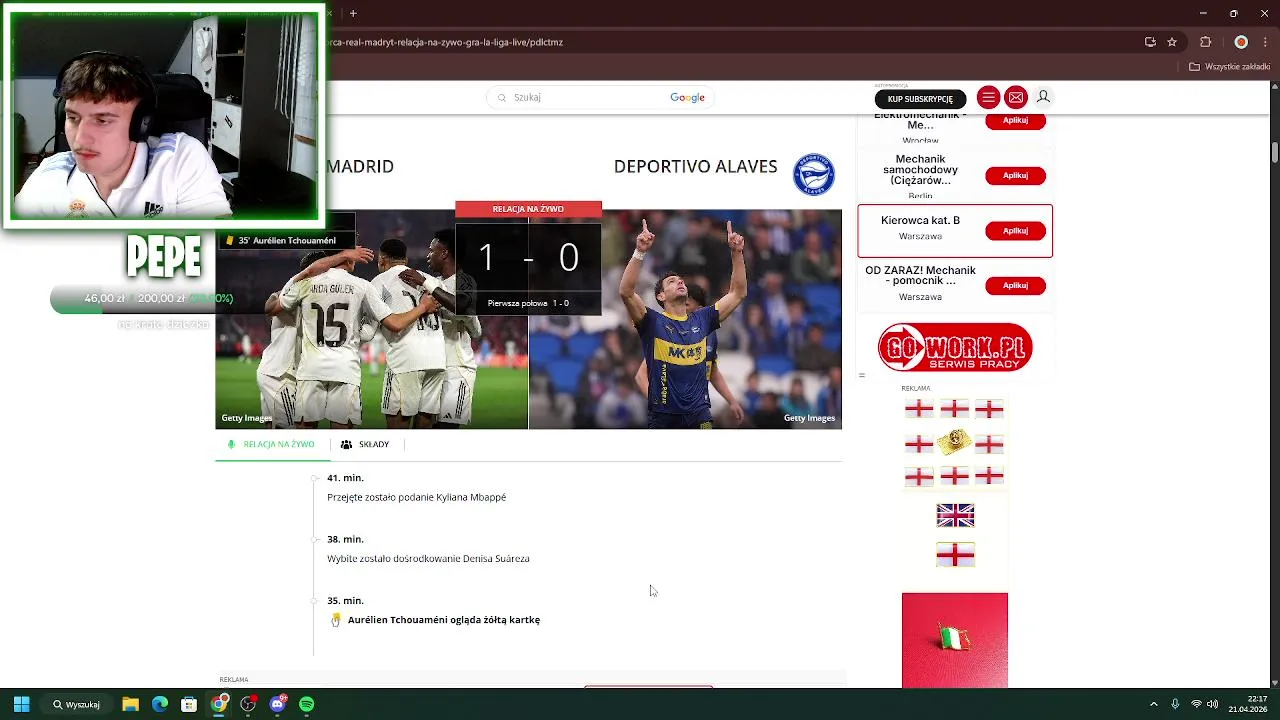
Task: Switch to the SKŁADY tab
Action: (364, 444)
